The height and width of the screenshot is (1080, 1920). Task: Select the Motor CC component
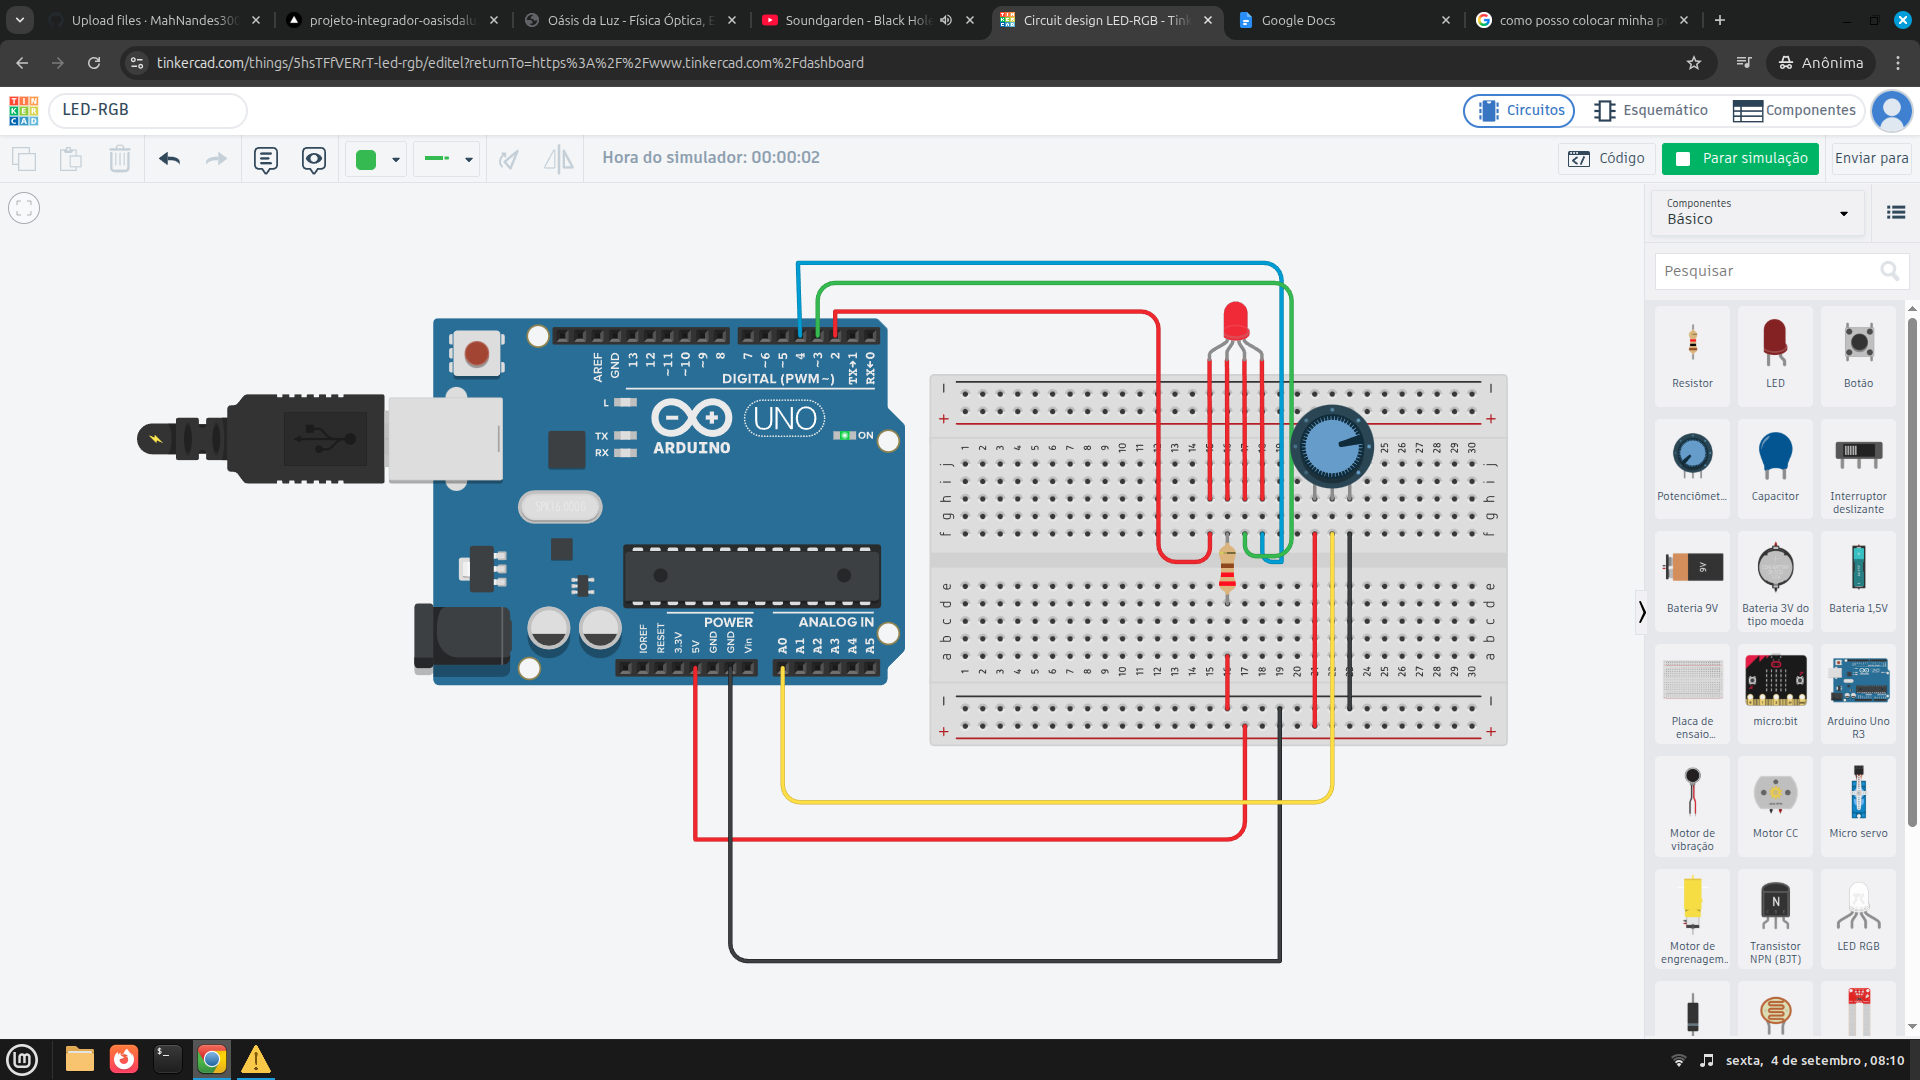pyautogui.click(x=1775, y=806)
